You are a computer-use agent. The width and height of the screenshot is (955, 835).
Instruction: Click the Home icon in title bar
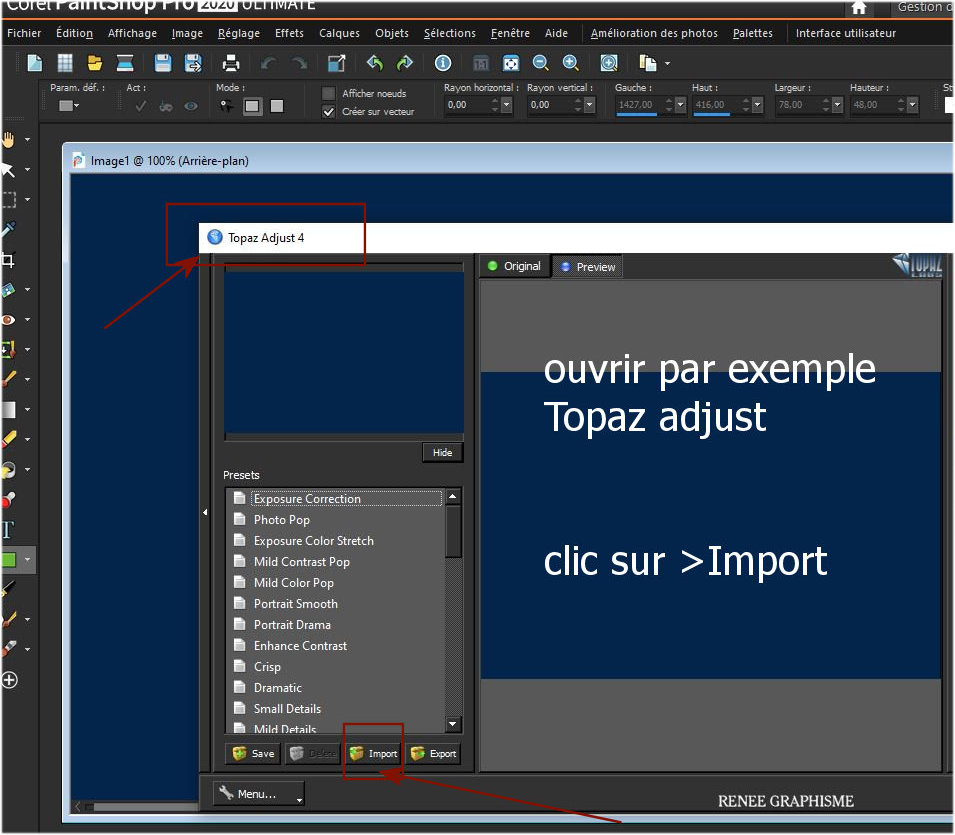coord(859,7)
